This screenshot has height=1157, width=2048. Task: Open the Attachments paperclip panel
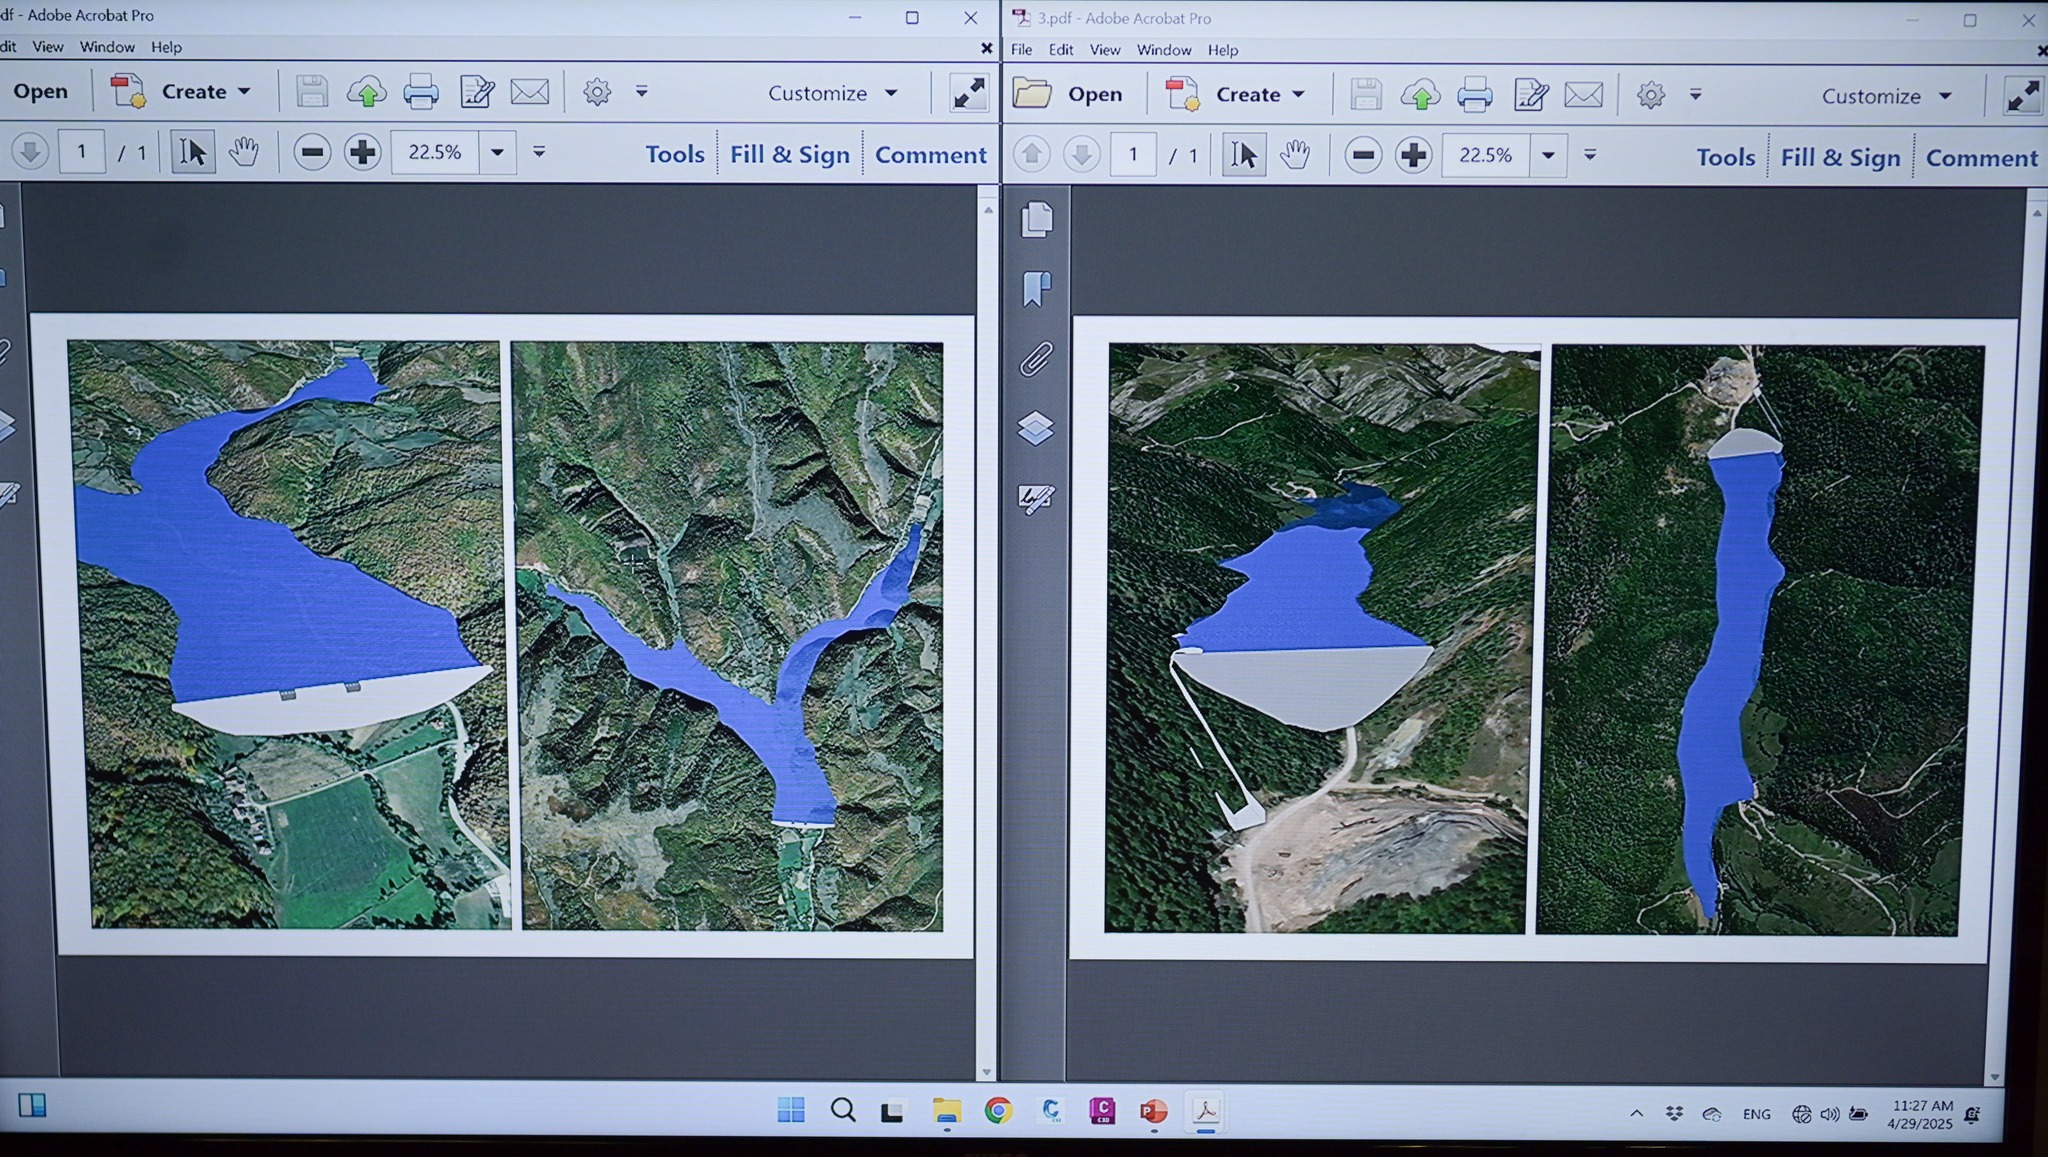click(1037, 359)
